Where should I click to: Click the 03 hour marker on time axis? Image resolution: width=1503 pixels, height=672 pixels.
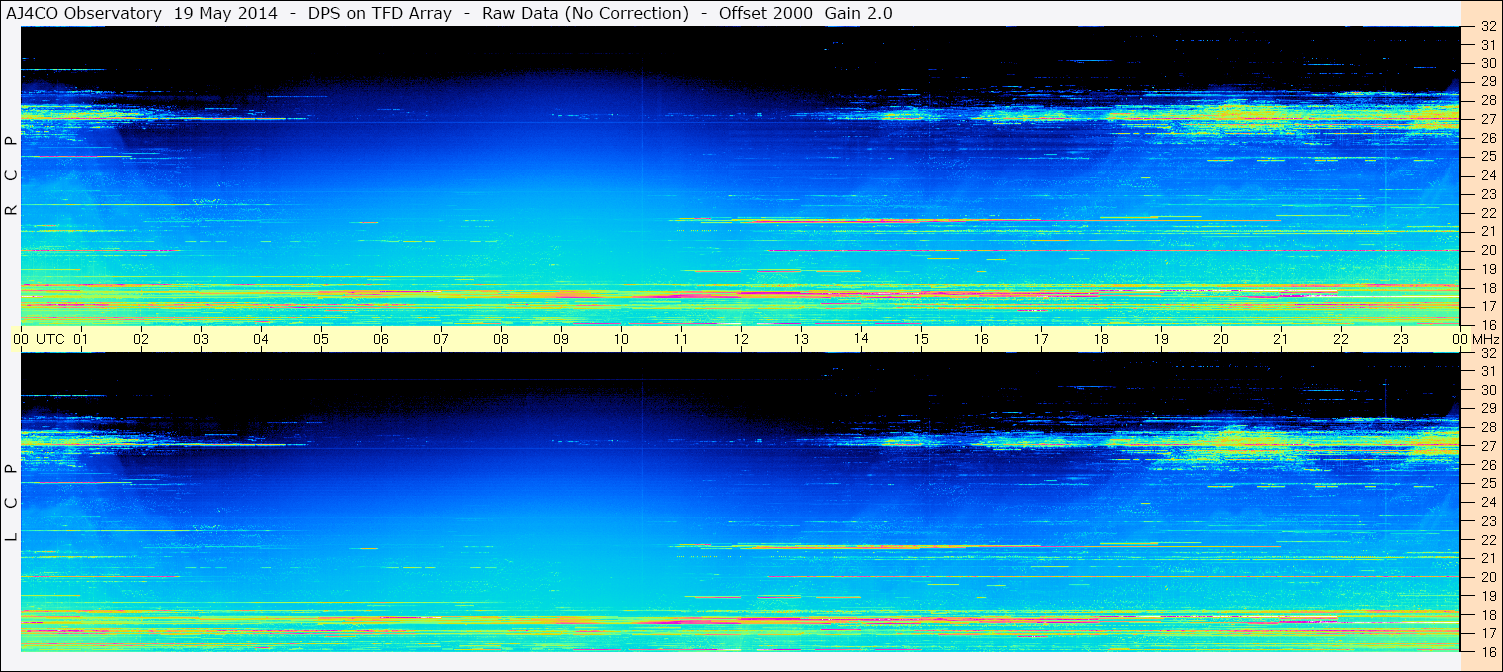pyautogui.click(x=201, y=339)
